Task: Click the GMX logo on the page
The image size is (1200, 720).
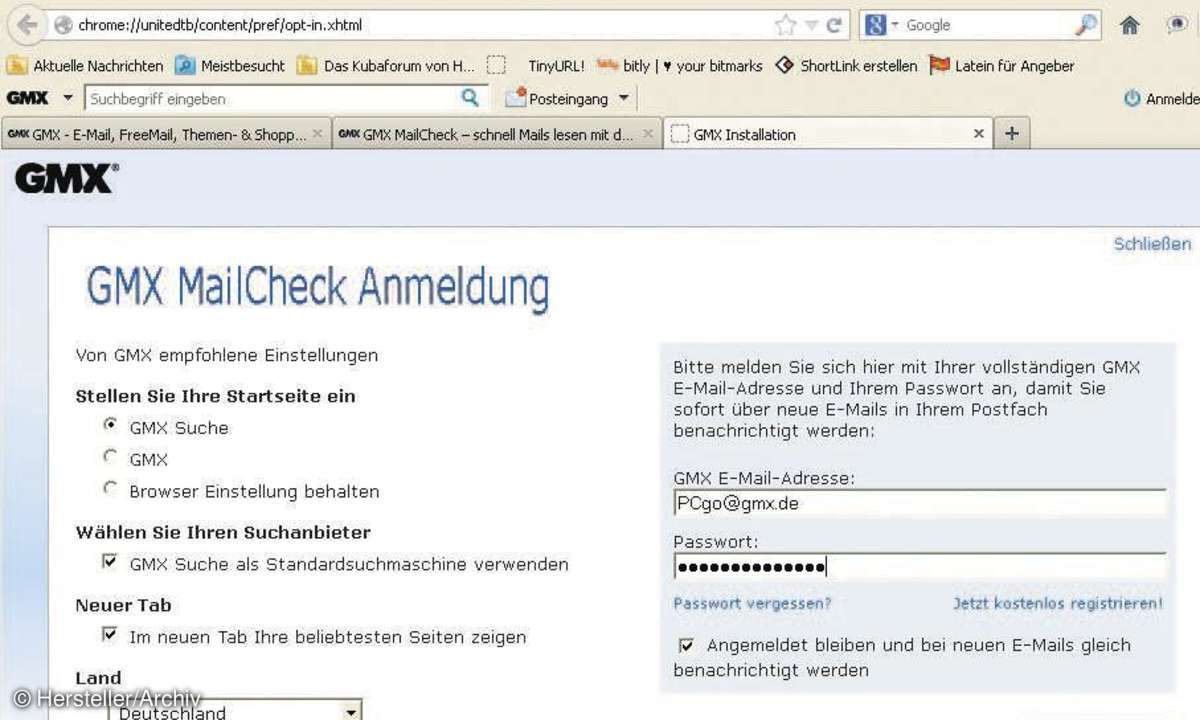Action: pos(66,180)
